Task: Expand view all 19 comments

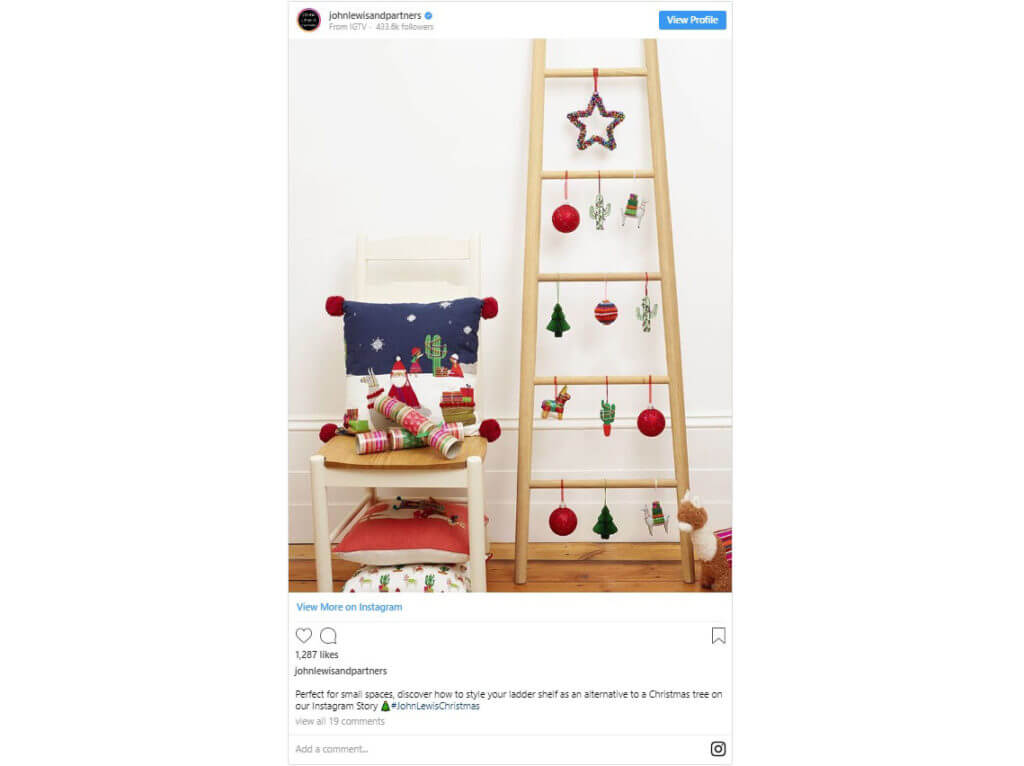Action: coord(340,721)
